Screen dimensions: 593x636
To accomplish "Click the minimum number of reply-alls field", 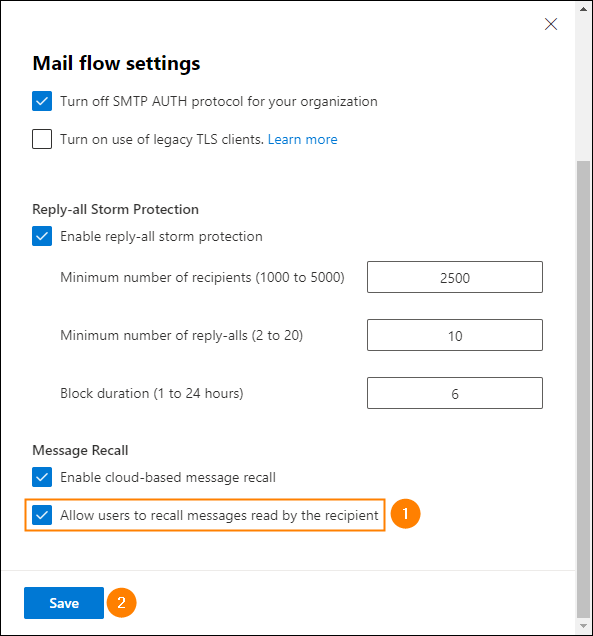I will 455,335.
